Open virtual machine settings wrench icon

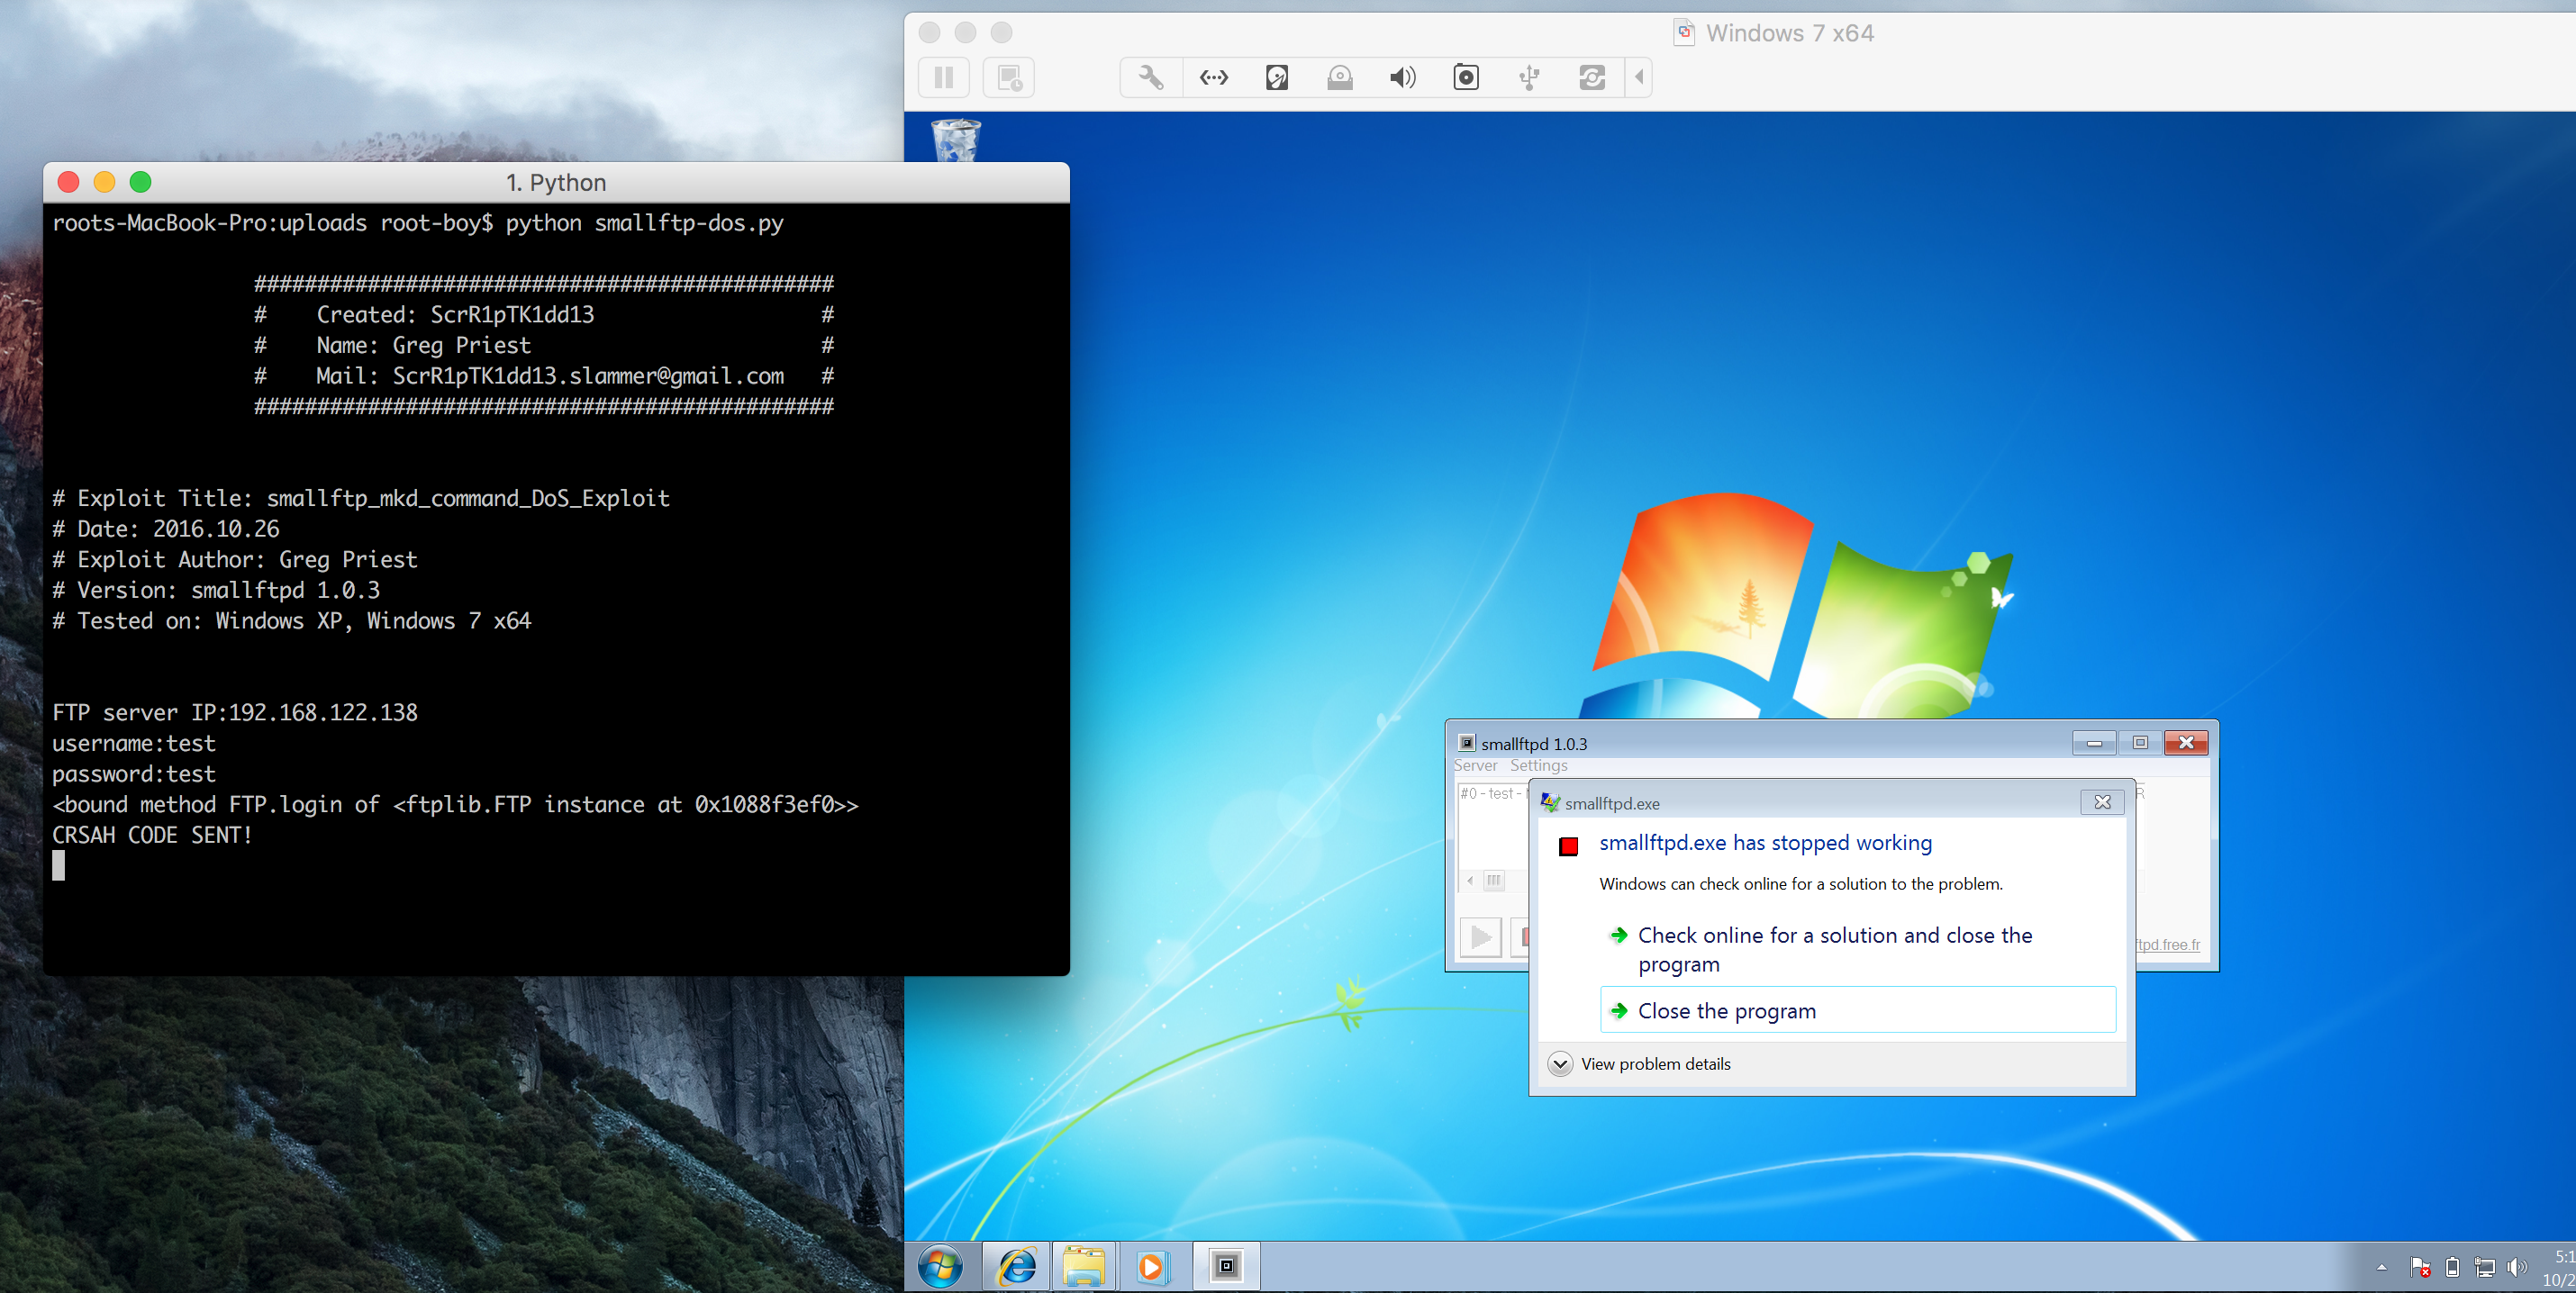pyautogui.click(x=1151, y=77)
